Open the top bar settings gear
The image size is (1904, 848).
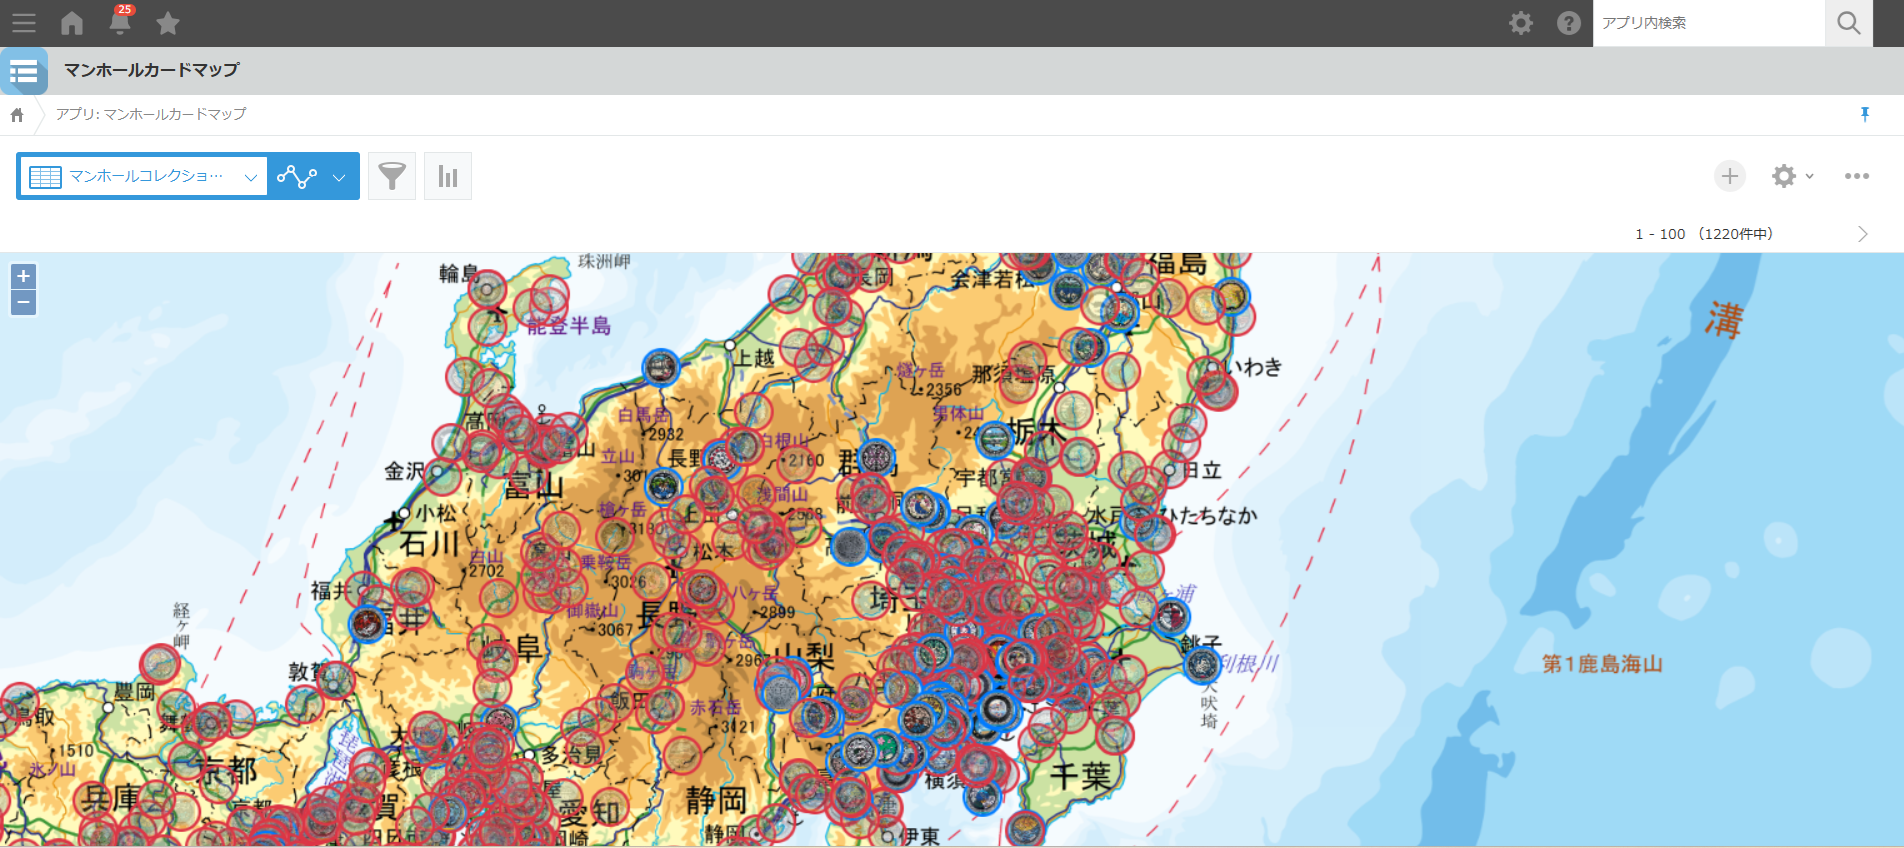pos(1520,23)
